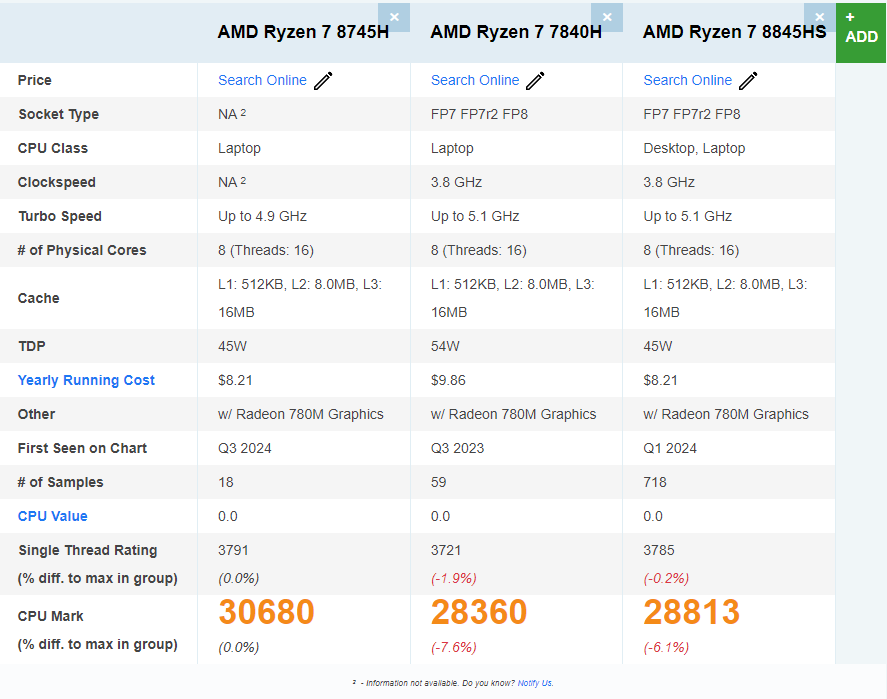This screenshot has height=699, width=887.
Task: Click CPU Mark score 30680
Action: click(x=266, y=612)
